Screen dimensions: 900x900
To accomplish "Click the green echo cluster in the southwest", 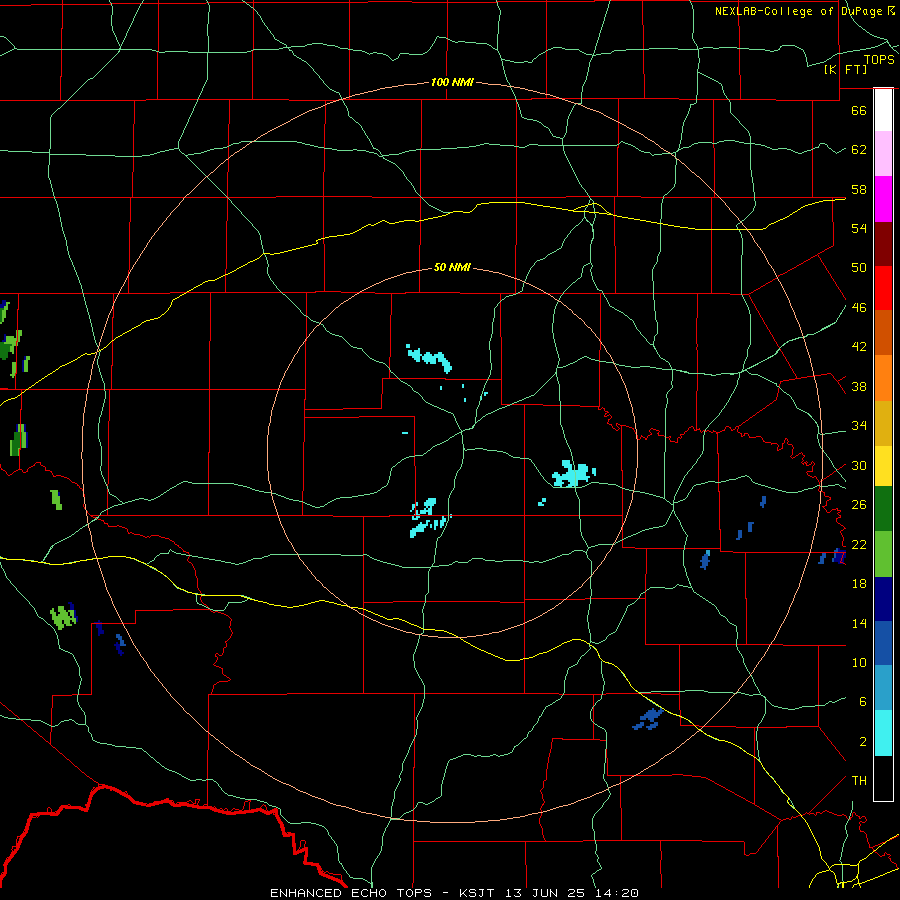I will (x=63, y=616).
